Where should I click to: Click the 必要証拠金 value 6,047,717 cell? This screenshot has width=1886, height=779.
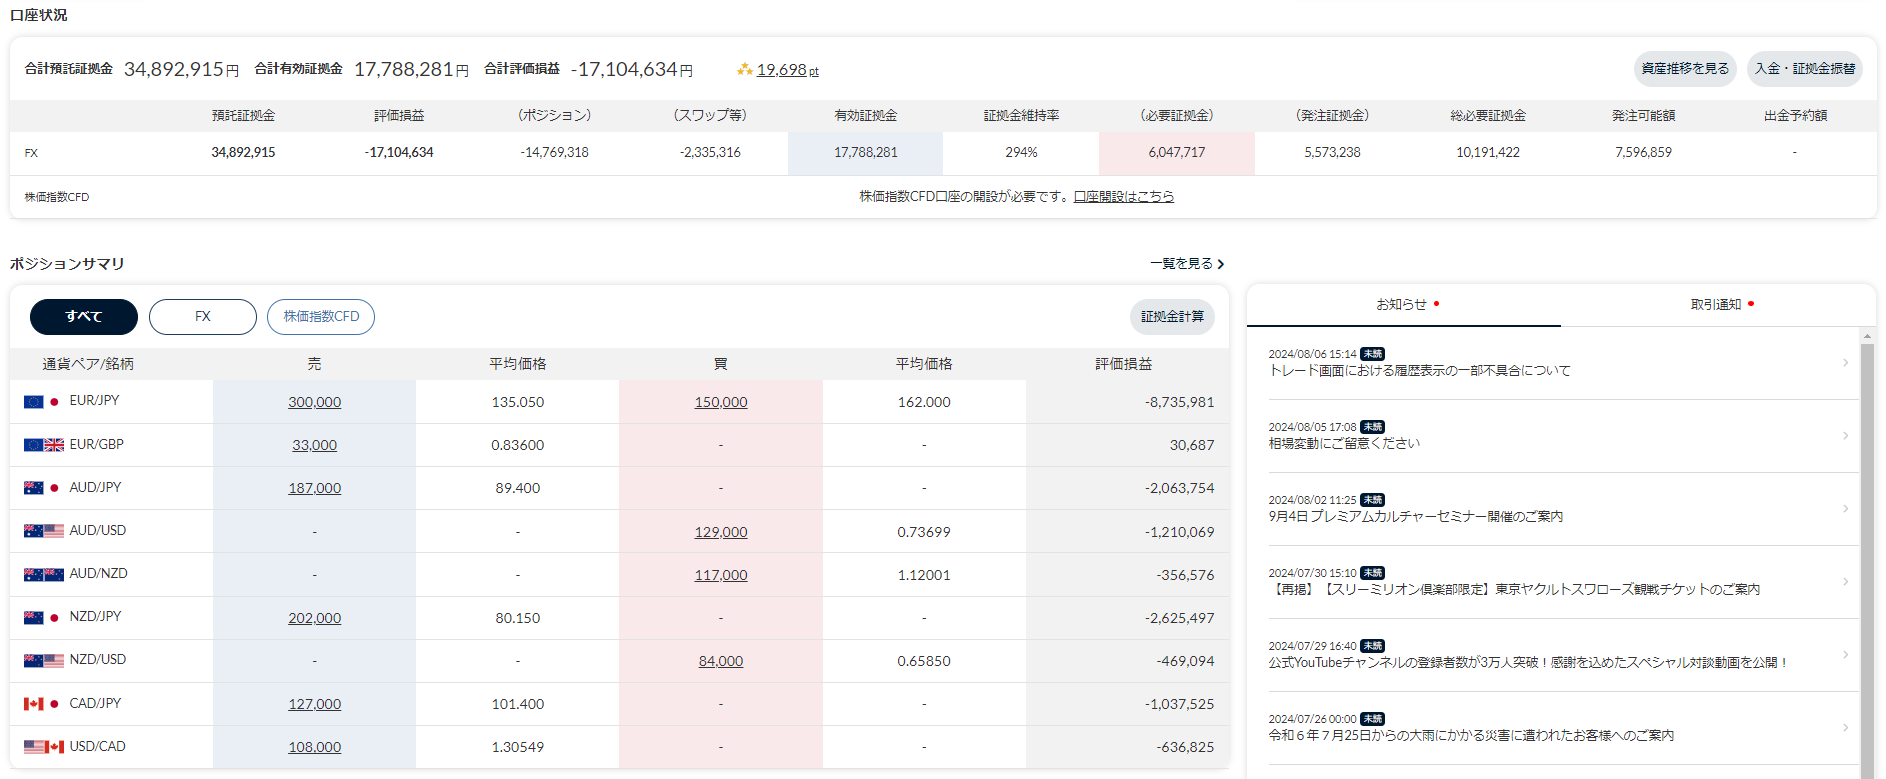(x=1177, y=153)
